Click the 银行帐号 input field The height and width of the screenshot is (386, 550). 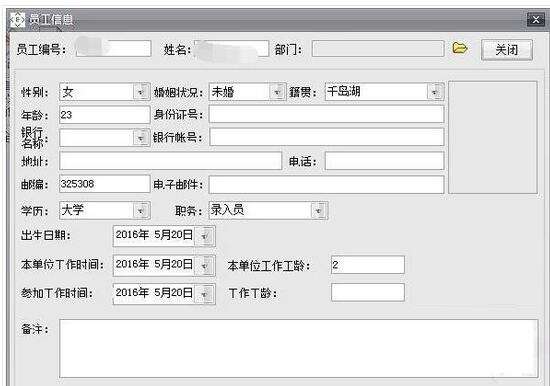(x=327, y=137)
